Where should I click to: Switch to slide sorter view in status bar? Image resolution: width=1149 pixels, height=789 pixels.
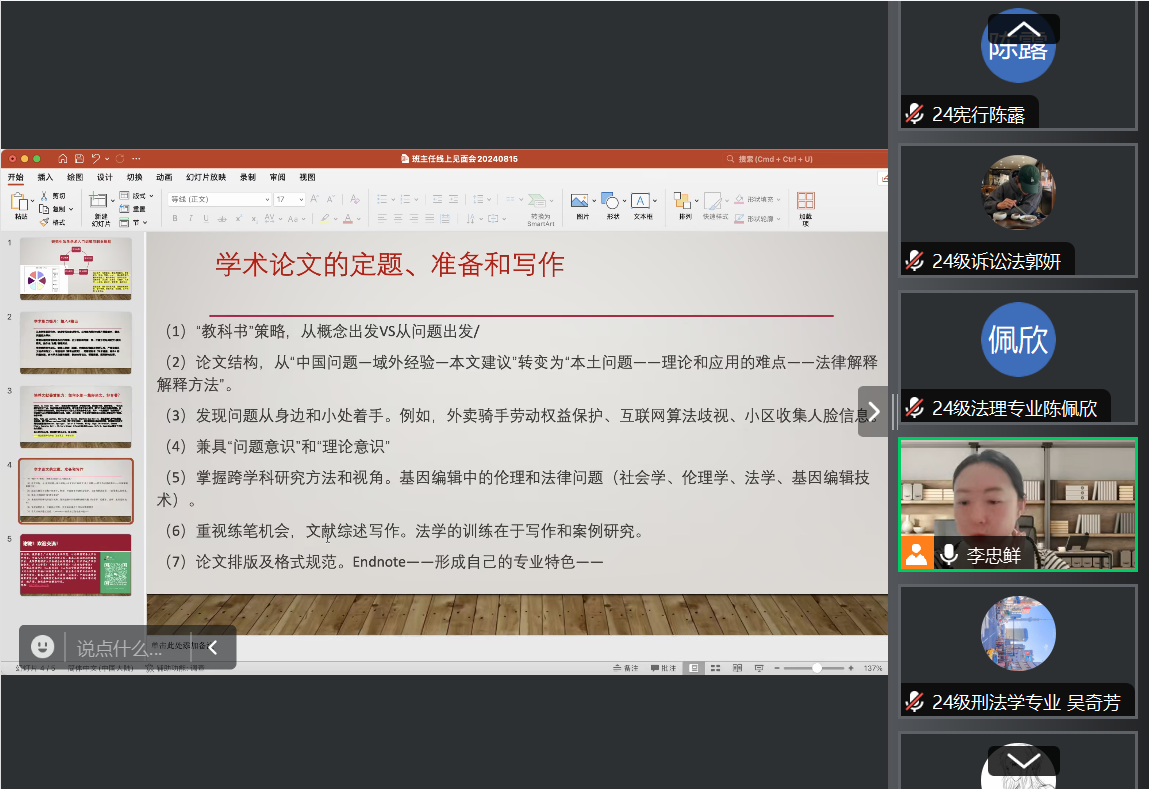[715, 668]
